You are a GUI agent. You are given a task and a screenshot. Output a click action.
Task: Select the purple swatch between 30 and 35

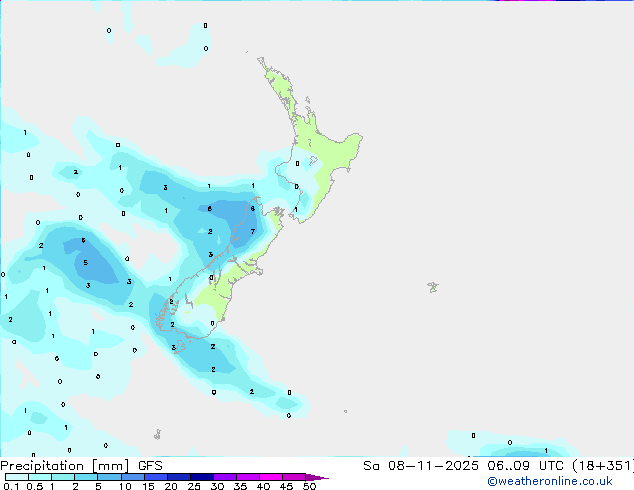(x=224, y=477)
